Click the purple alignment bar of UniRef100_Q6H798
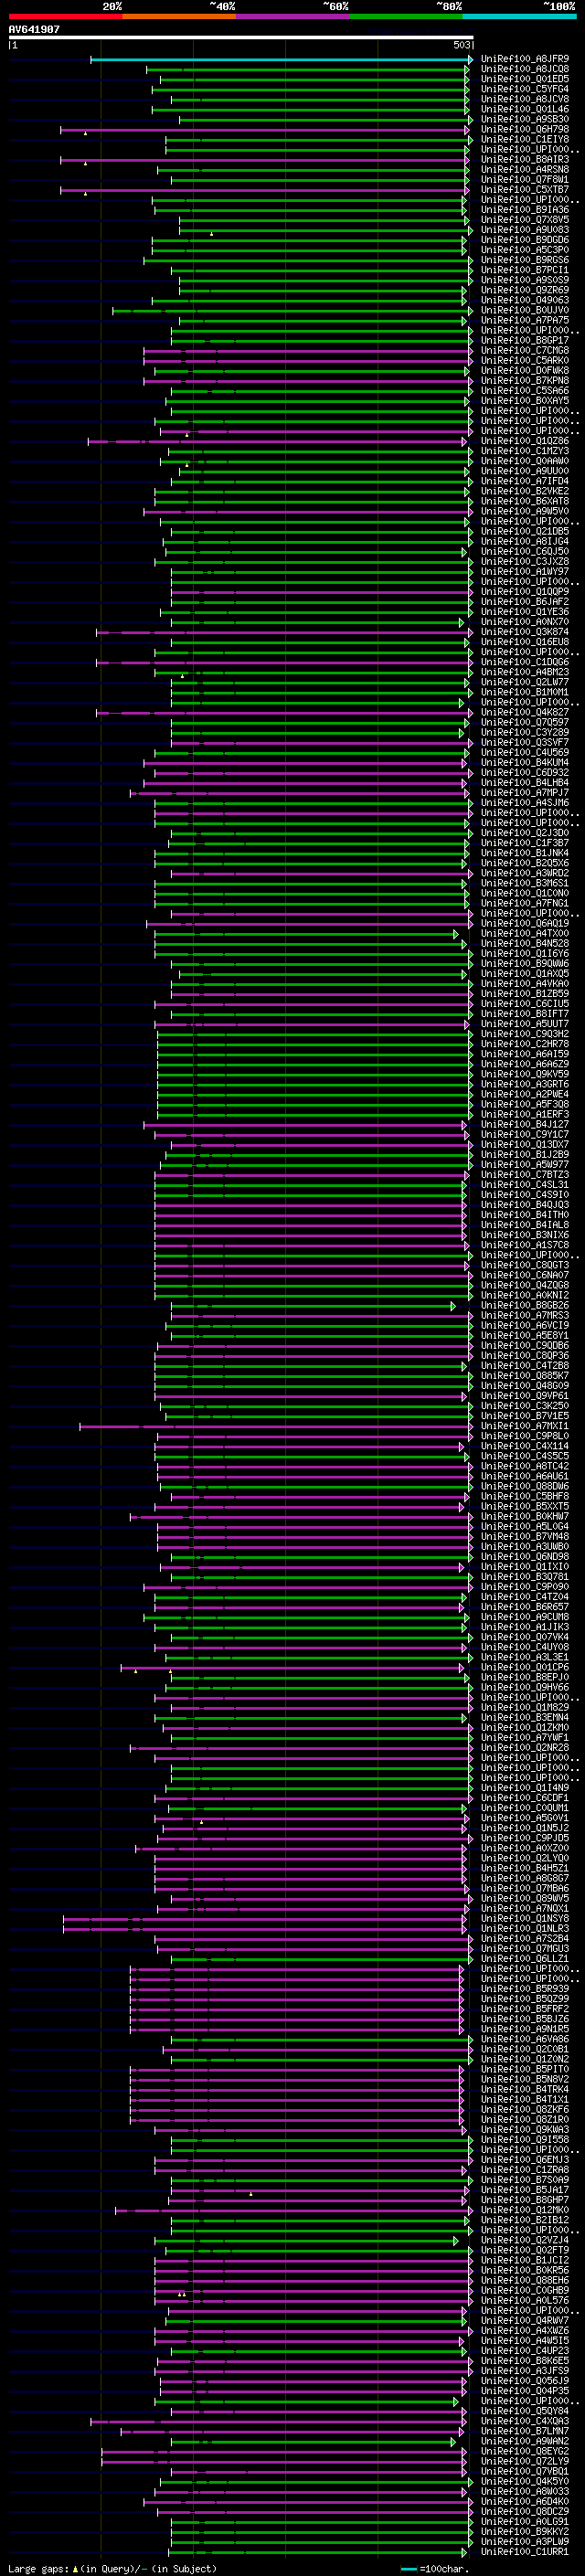Screen dimensions: 585x2576 point(265,129)
